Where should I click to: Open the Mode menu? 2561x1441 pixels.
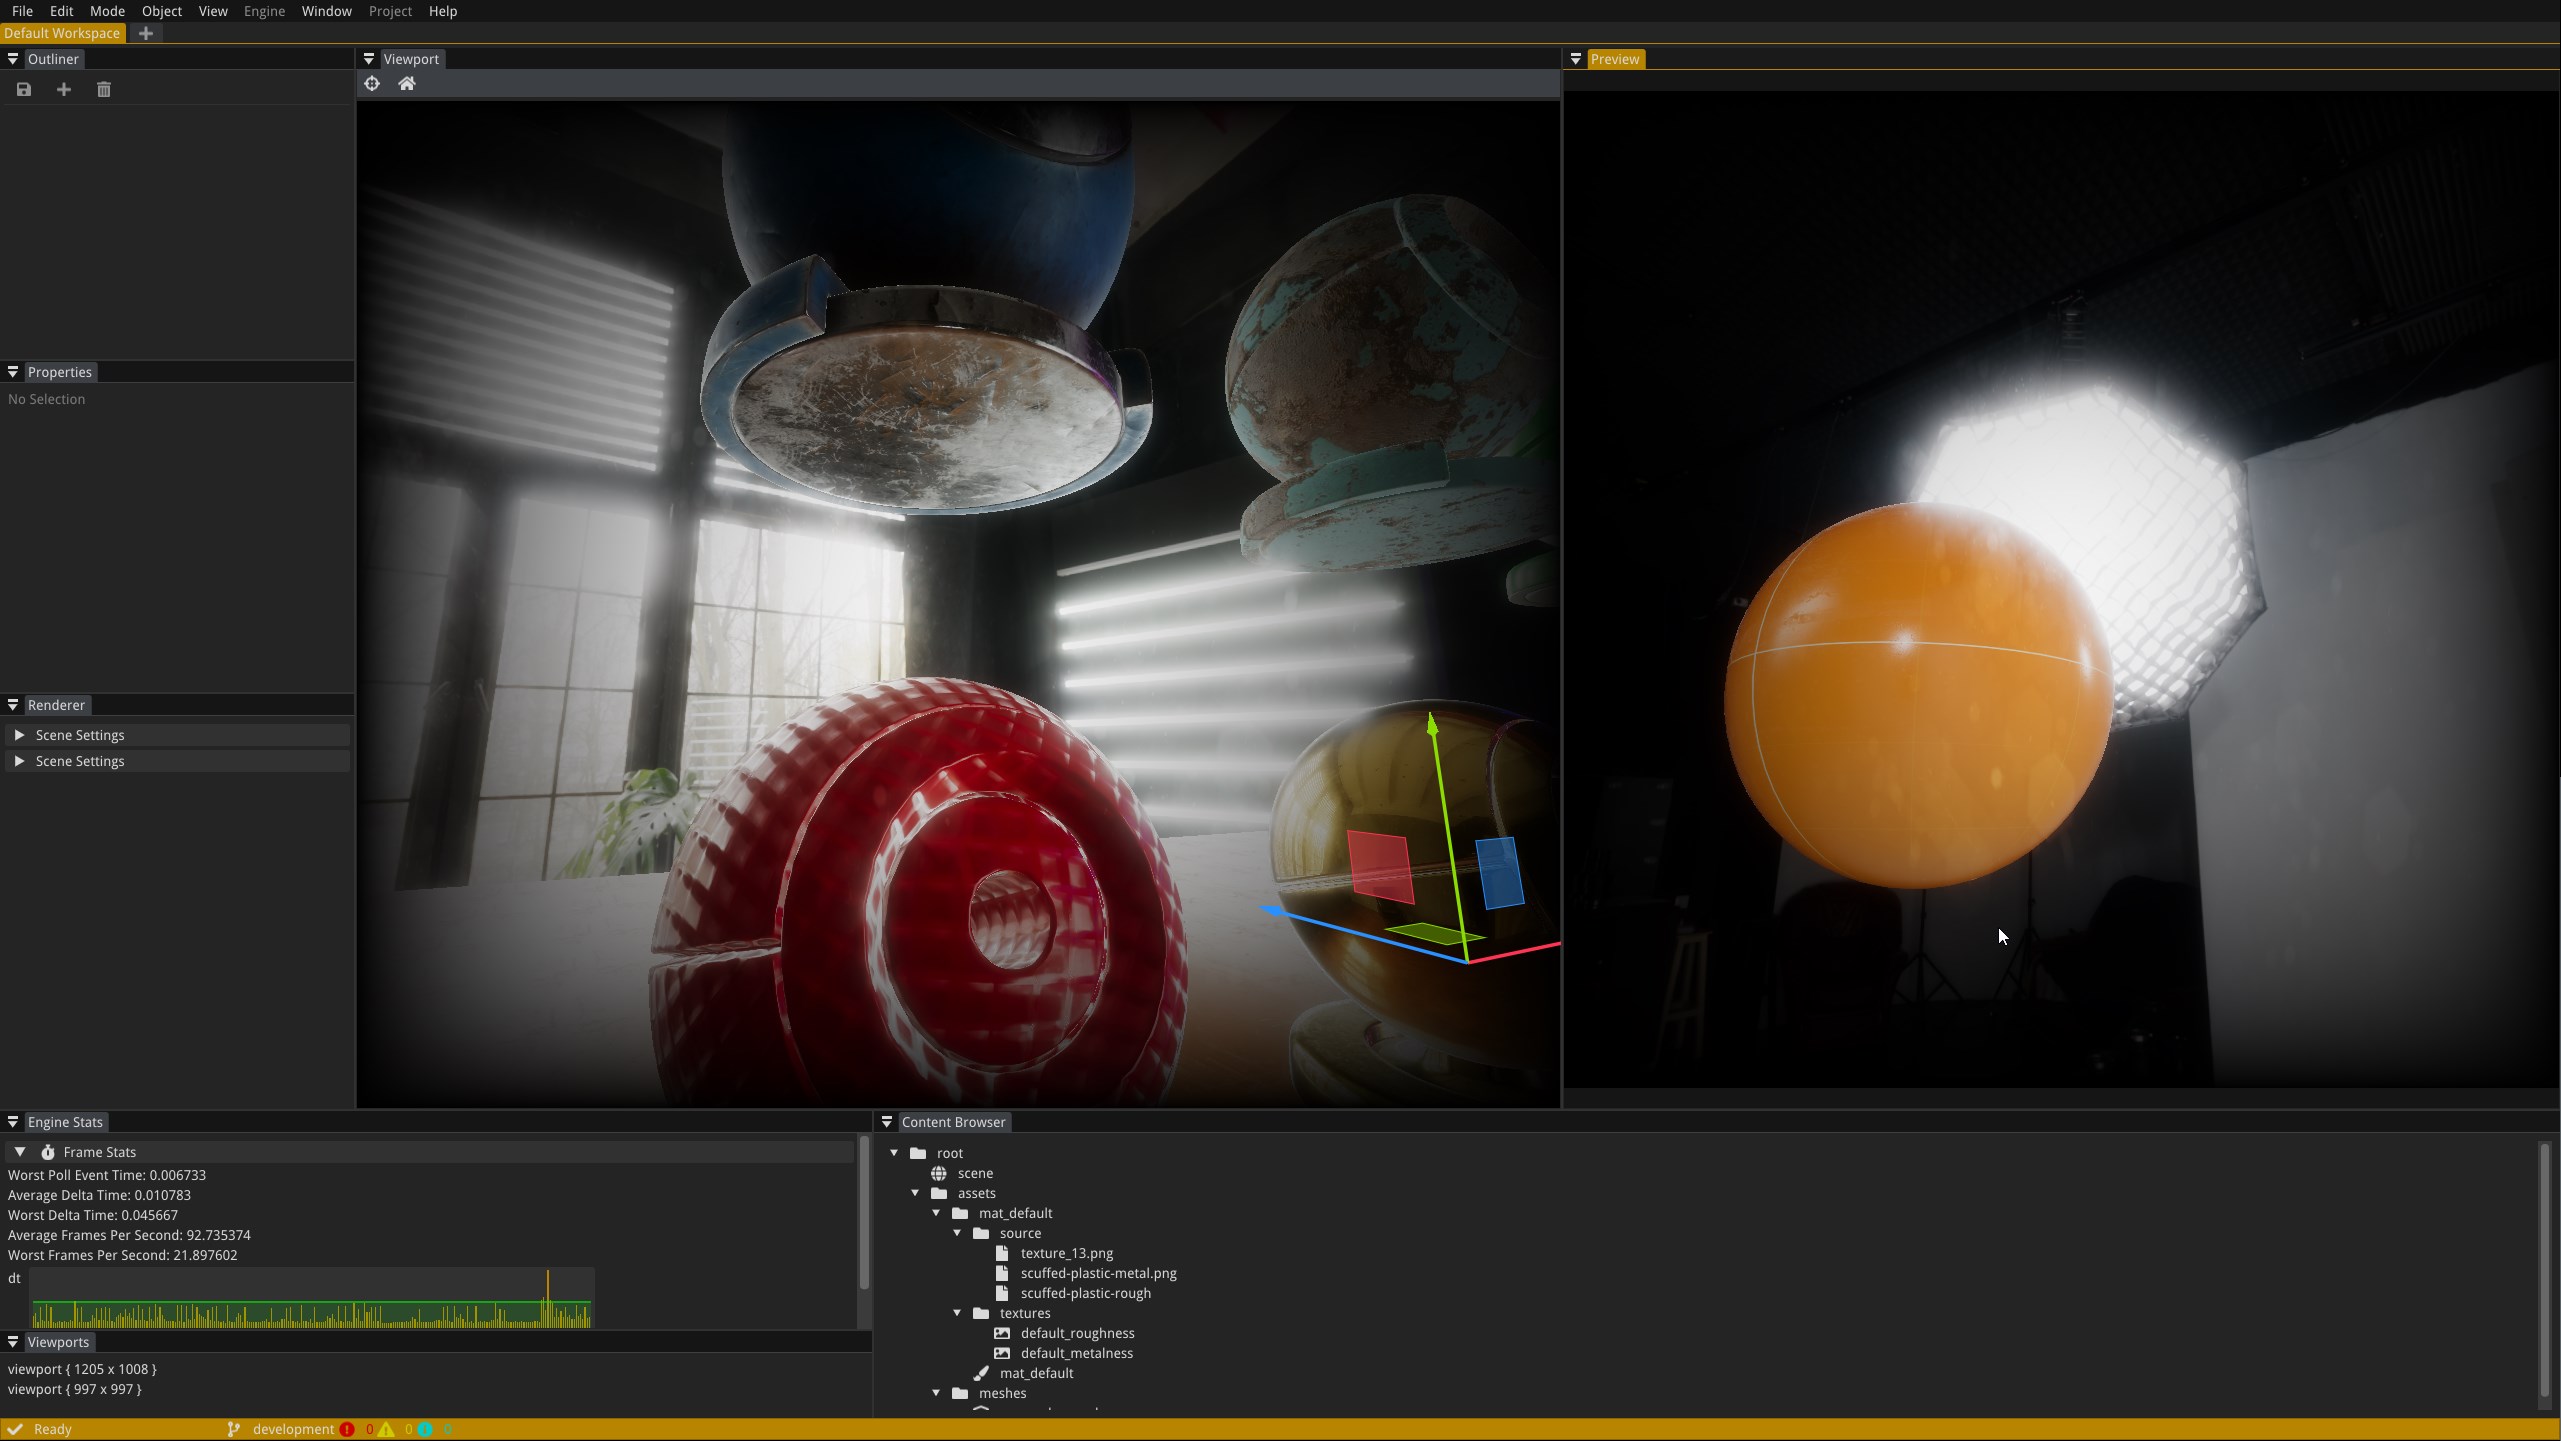(x=107, y=11)
